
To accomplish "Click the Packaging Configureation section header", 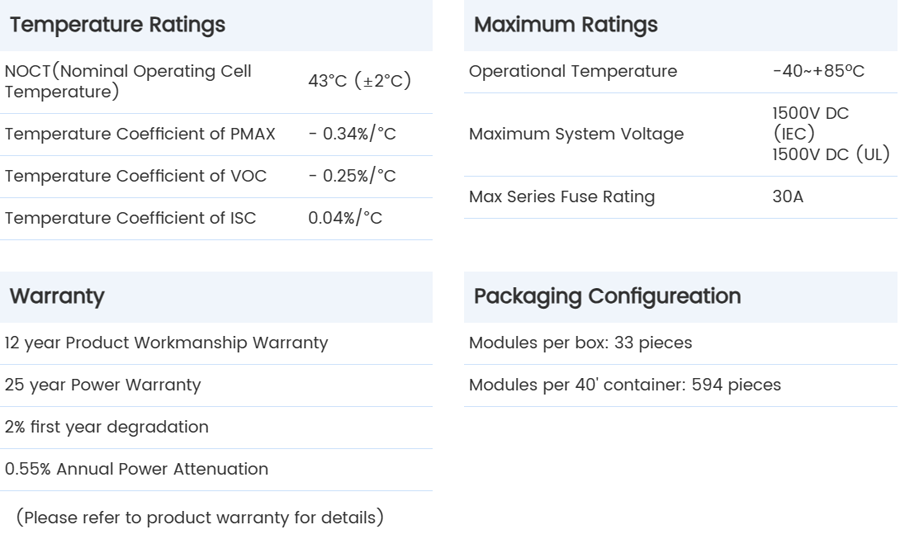I will click(607, 296).
